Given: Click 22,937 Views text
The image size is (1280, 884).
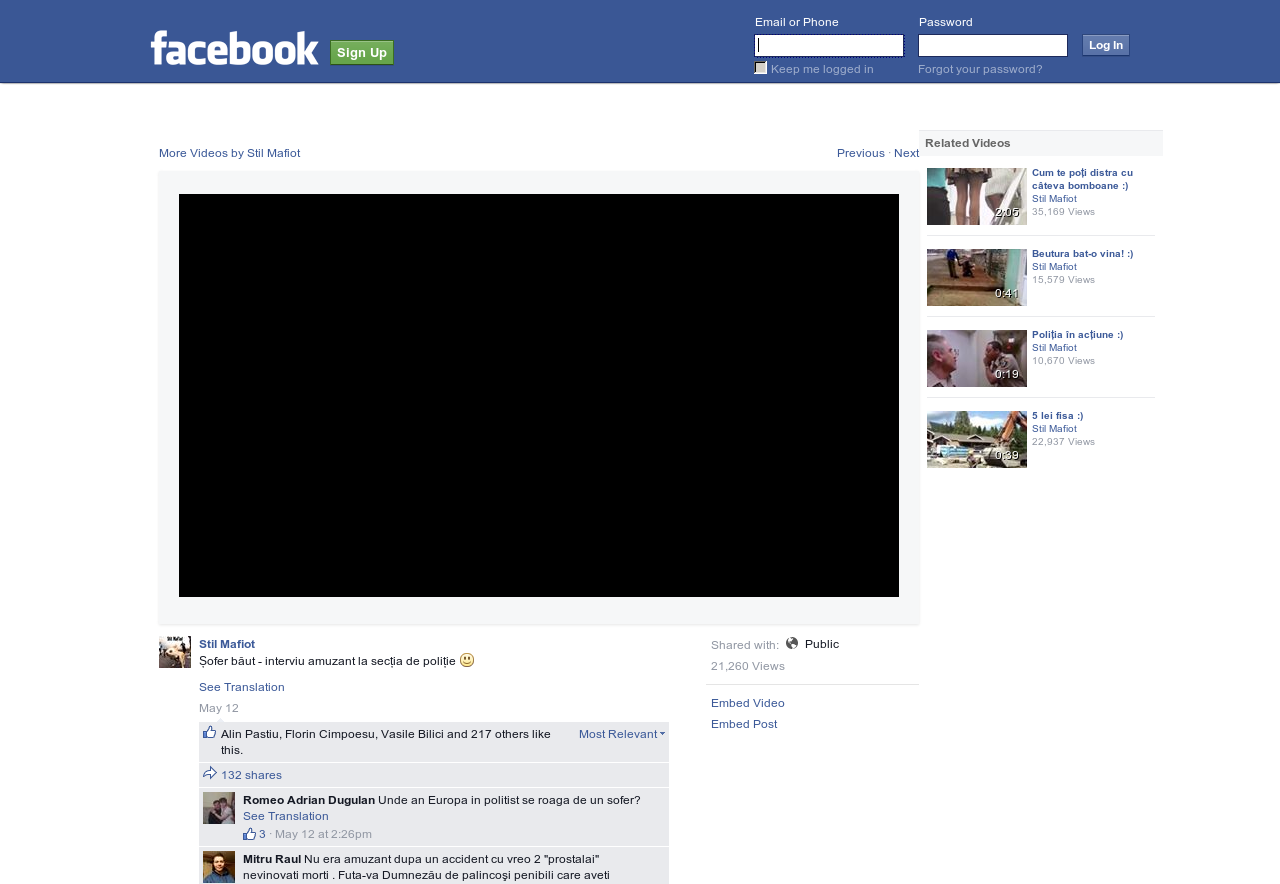Looking at the screenshot, I should coord(1064,442).
